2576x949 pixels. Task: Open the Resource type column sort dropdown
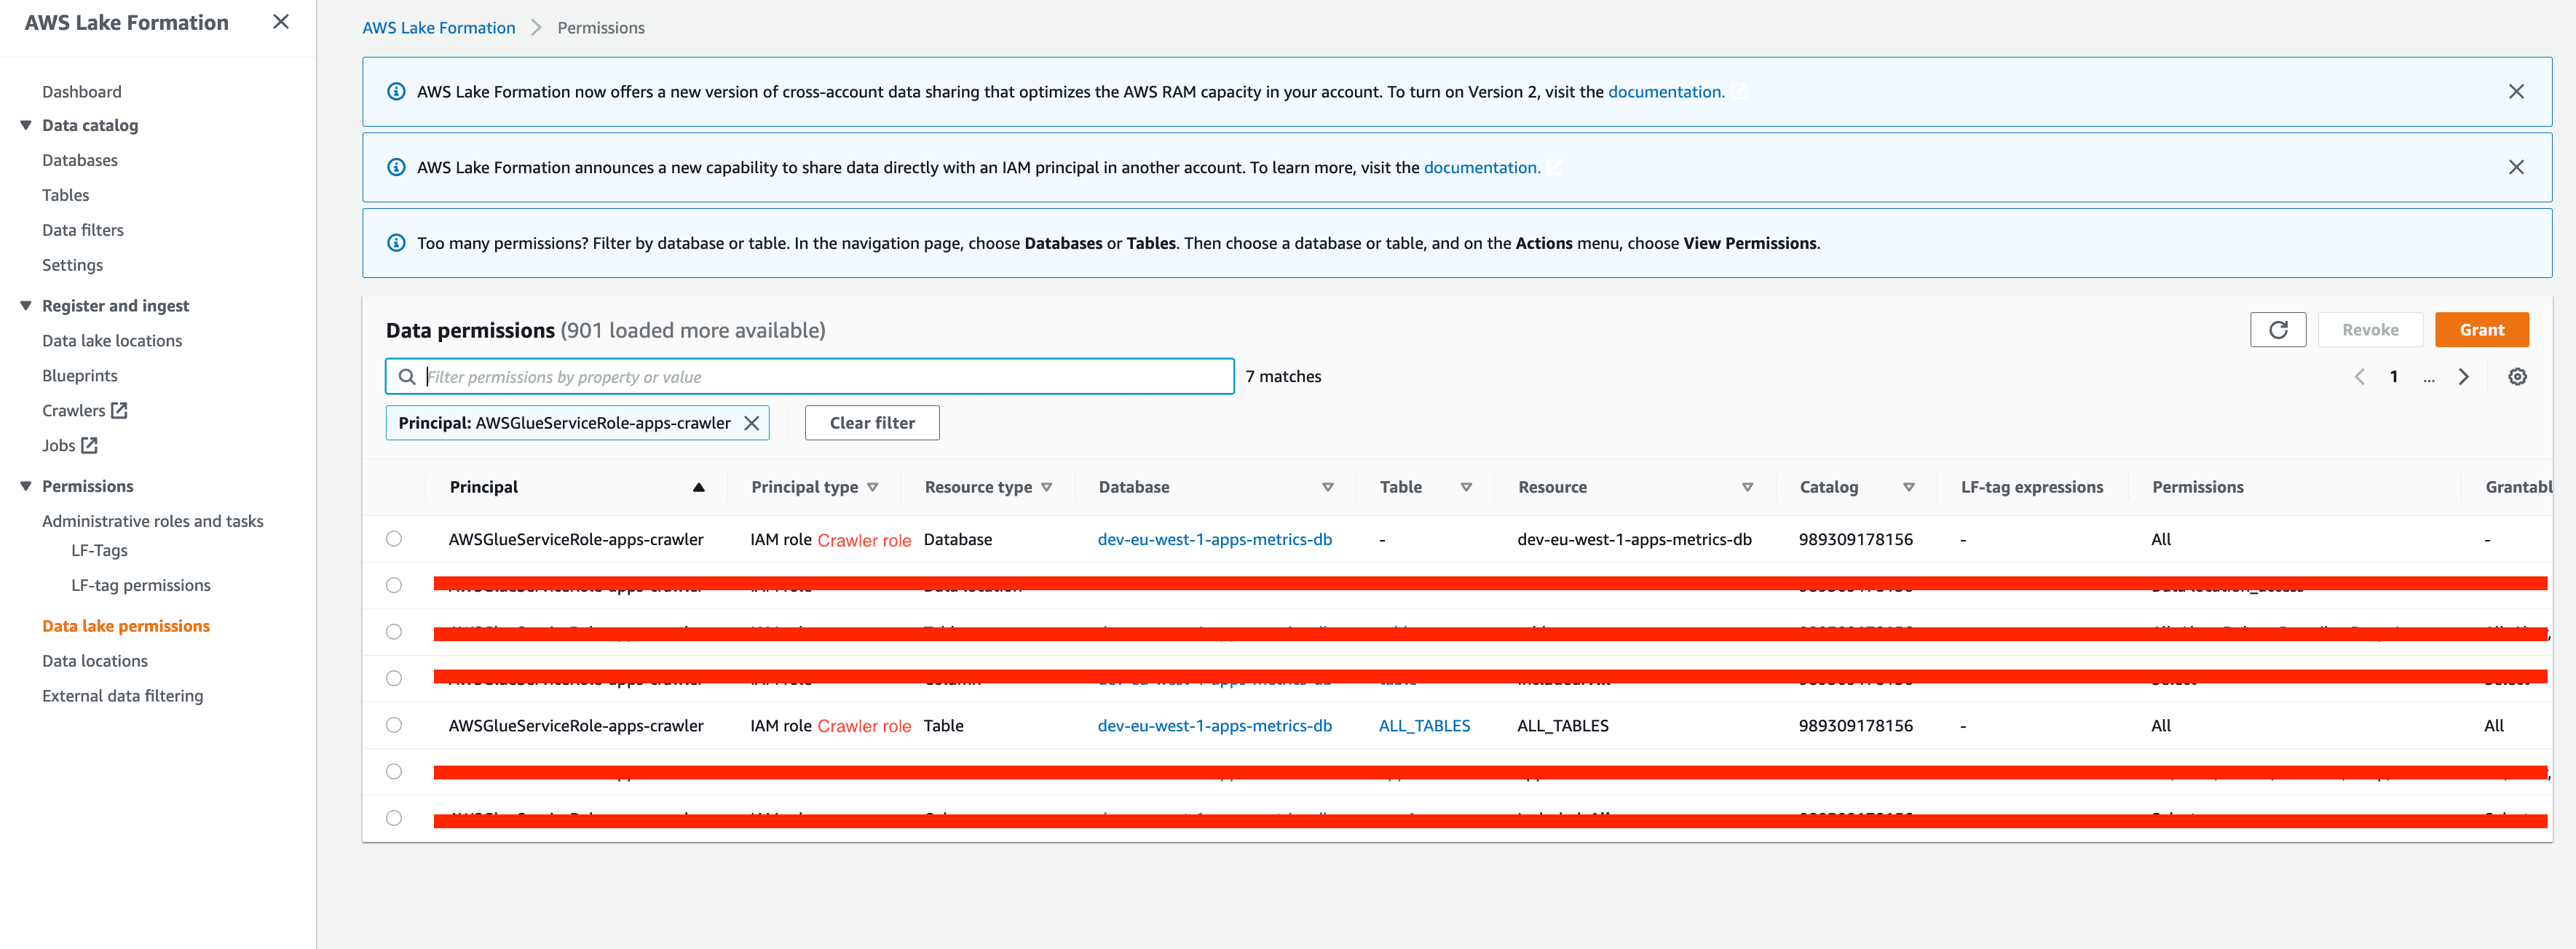pyautogui.click(x=1047, y=488)
